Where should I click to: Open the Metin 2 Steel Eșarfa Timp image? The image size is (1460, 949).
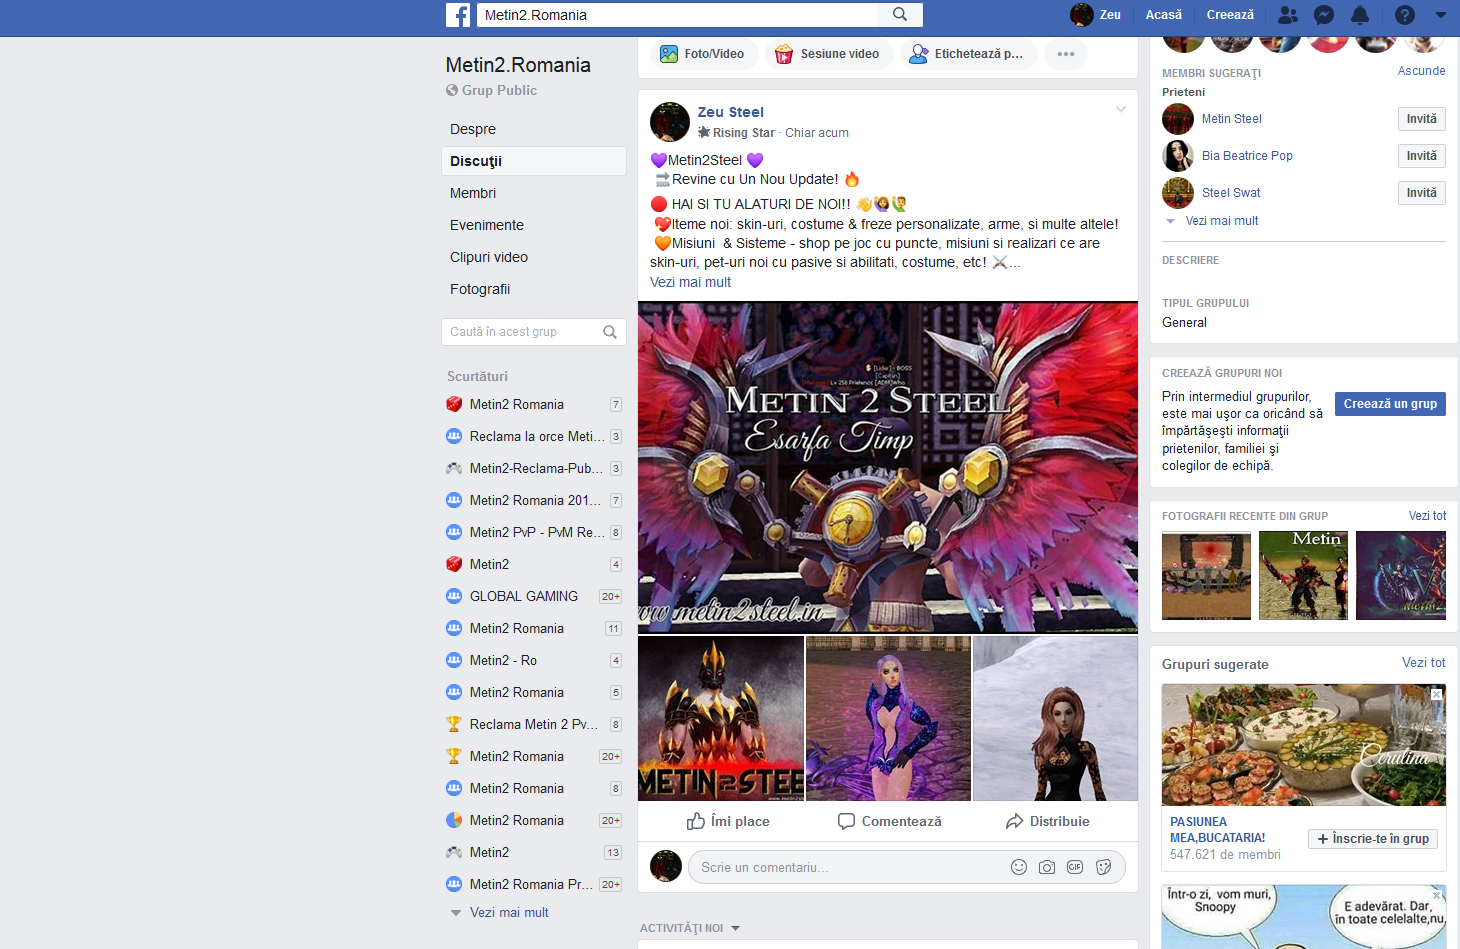pyautogui.click(x=888, y=467)
